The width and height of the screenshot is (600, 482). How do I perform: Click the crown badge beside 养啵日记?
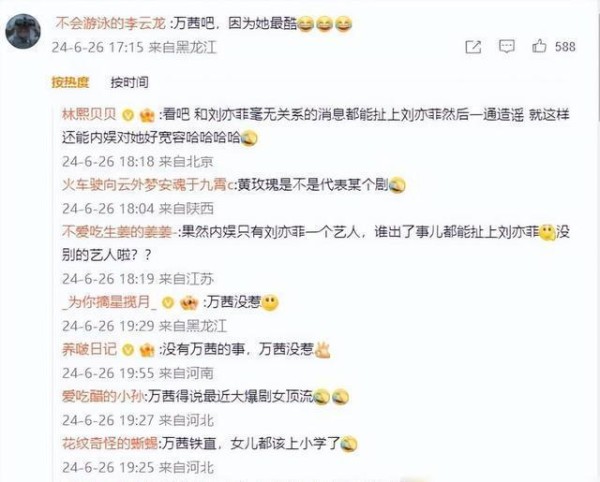(x=147, y=350)
